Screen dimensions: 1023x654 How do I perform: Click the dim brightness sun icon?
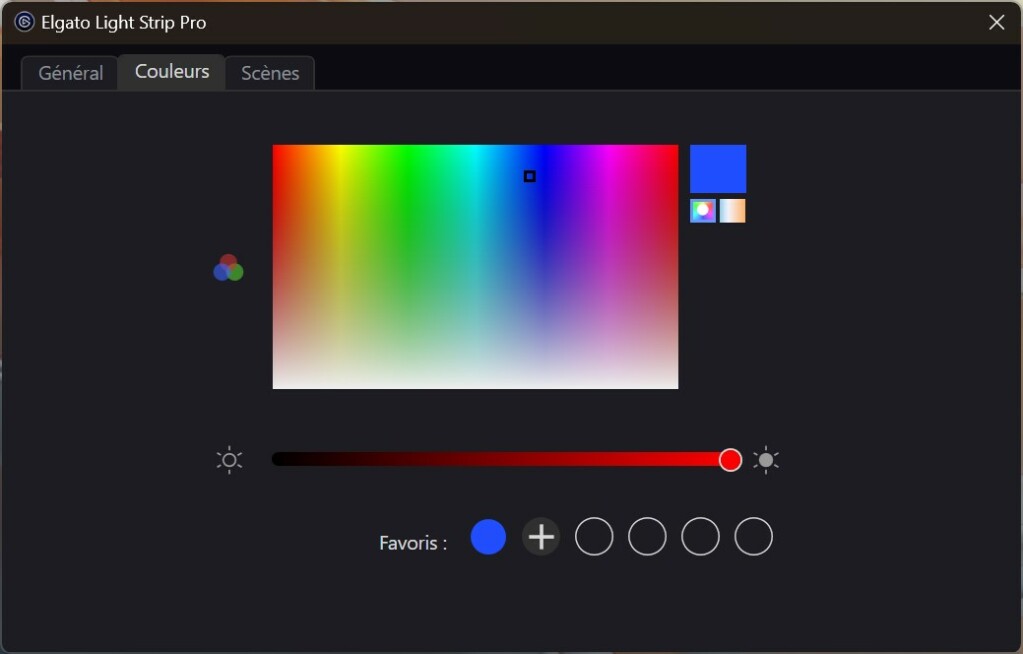click(x=229, y=459)
